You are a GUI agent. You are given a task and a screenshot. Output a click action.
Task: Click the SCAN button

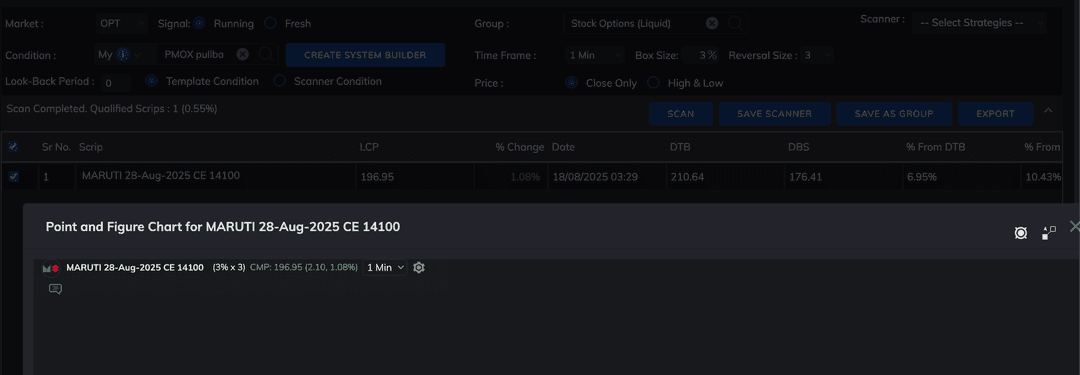pos(681,114)
